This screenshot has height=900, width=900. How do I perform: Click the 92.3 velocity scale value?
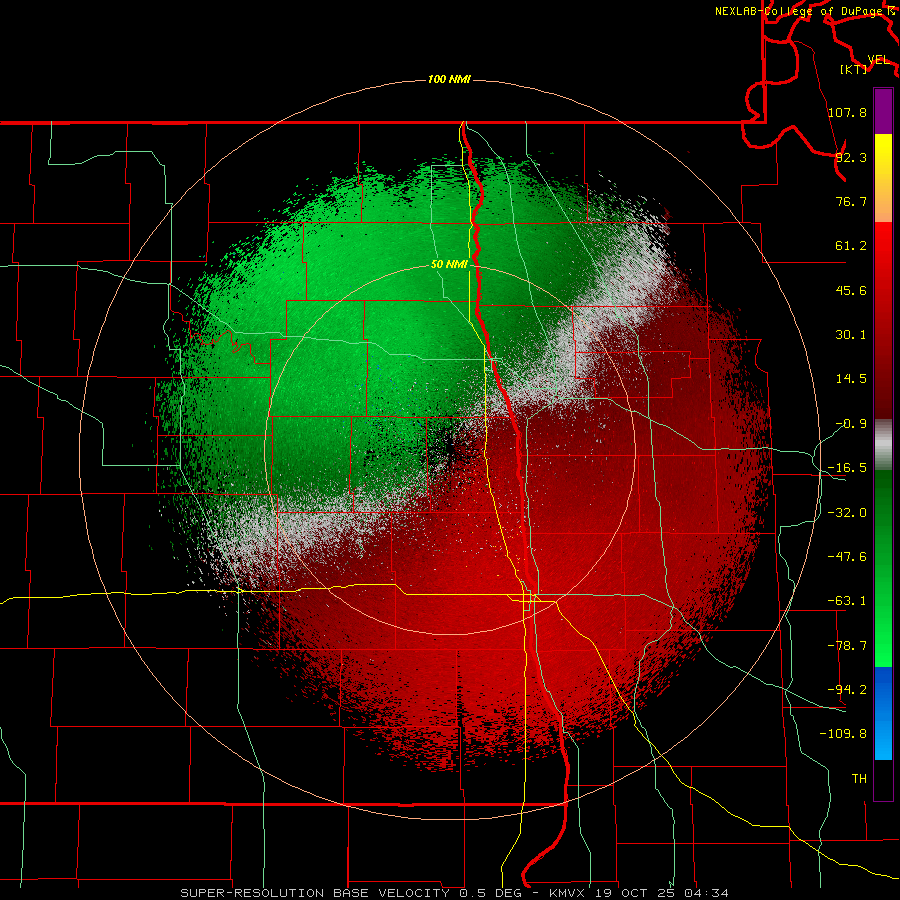(x=851, y=157)
